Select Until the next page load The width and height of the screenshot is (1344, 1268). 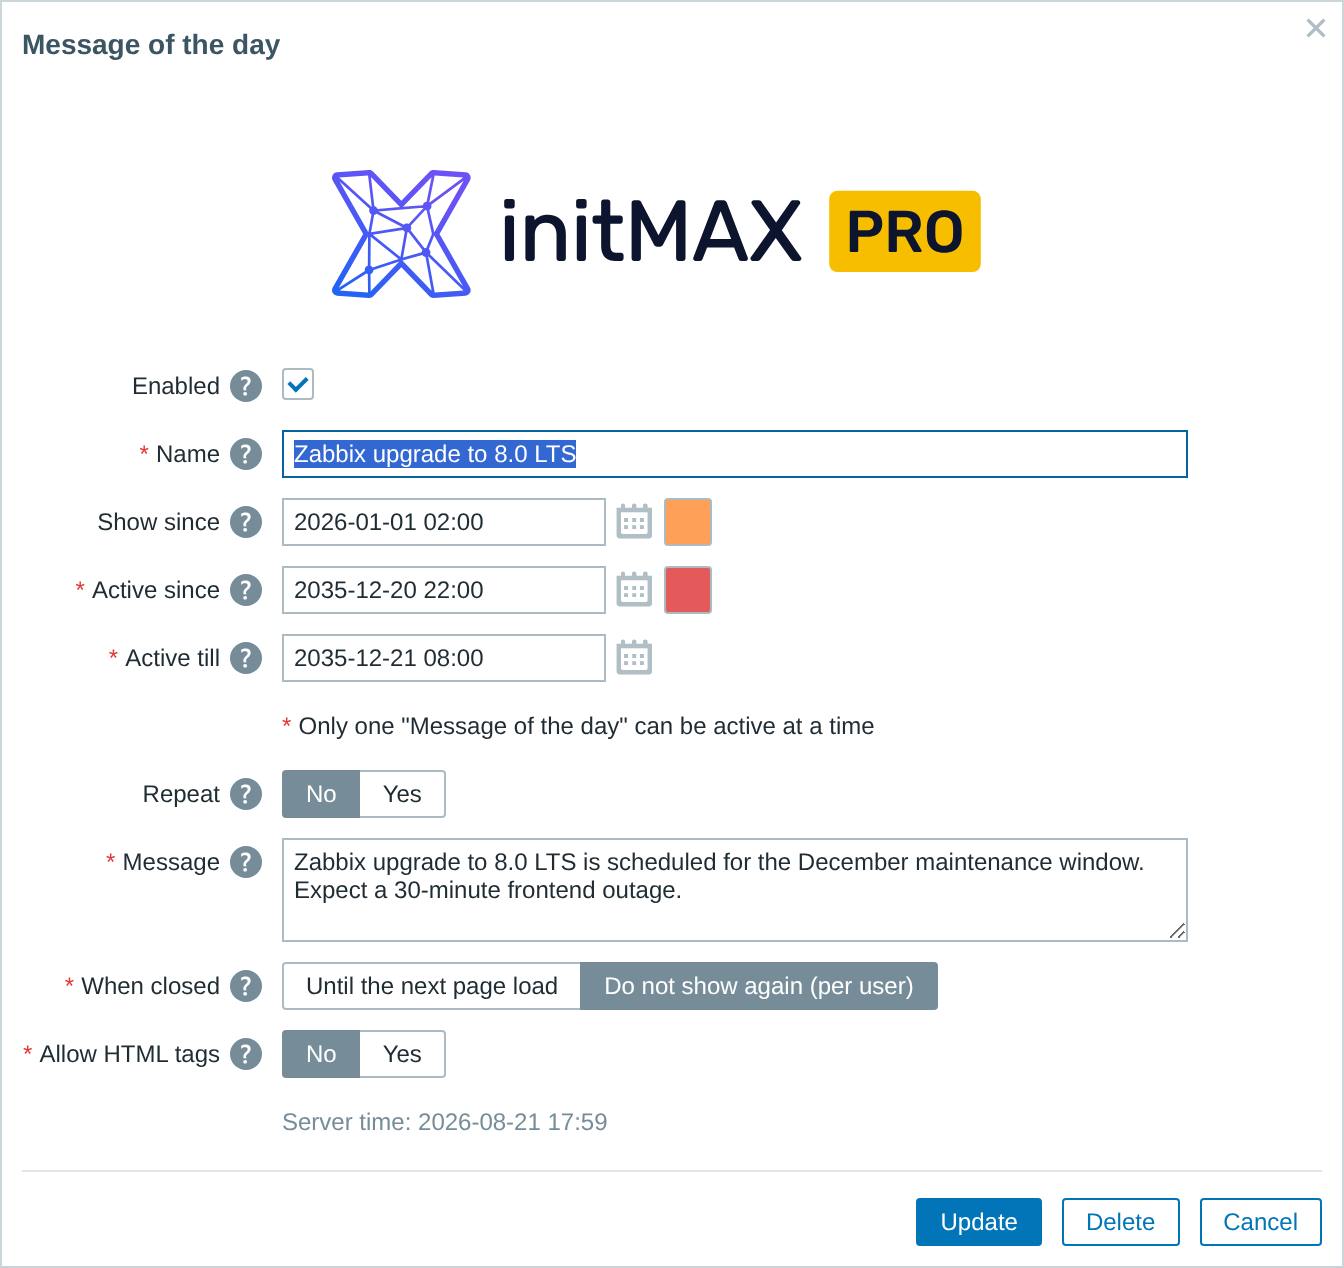click(x=432, y=986)
